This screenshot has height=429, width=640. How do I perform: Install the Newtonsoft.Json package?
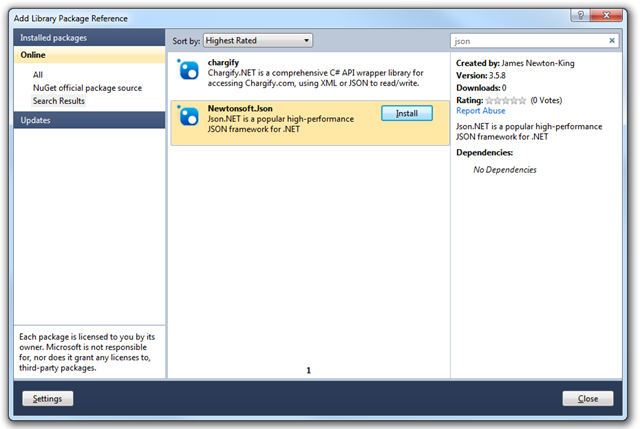pos(407,113)
